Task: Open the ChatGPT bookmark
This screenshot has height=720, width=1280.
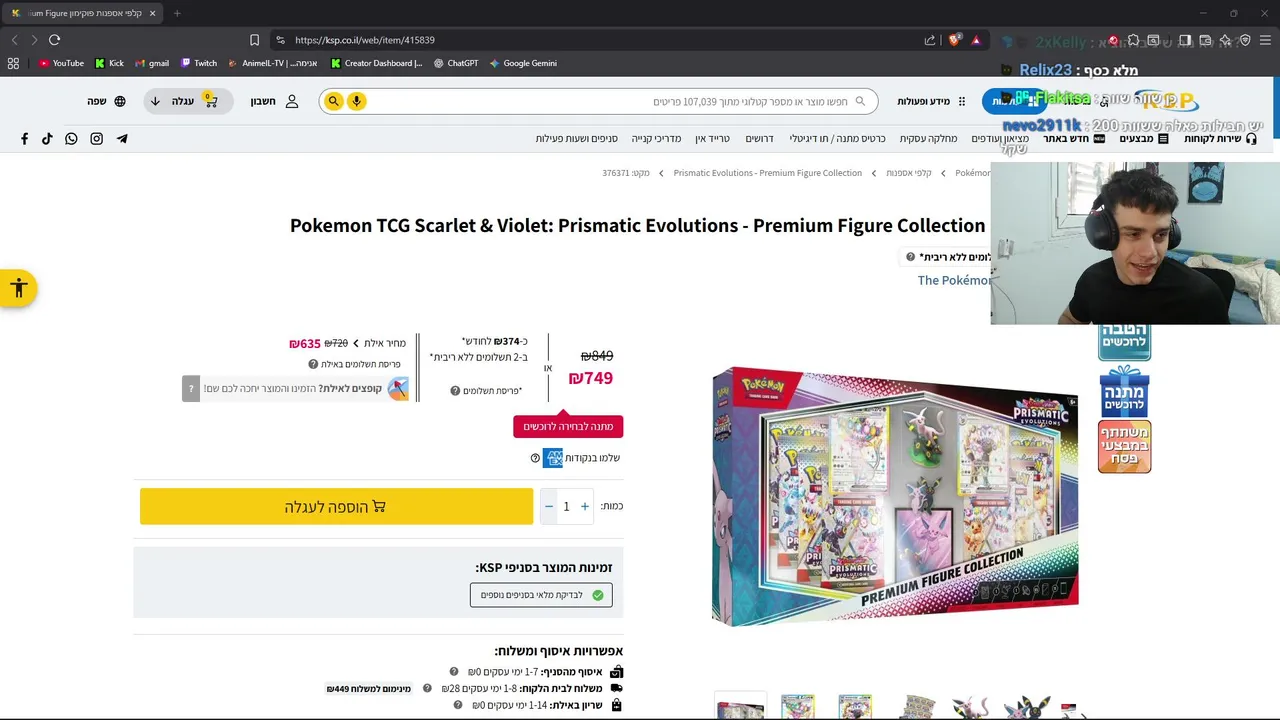Action: point(456,63)
